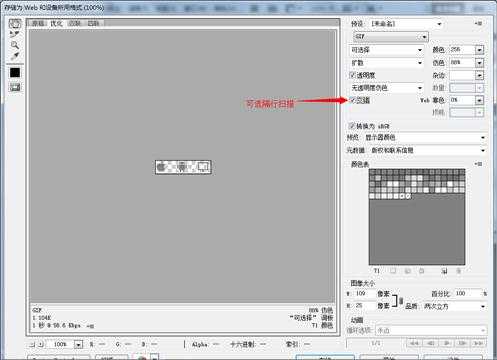Switch to the 原稿 (Original) tab
The height and width of the screenshot is (360, 497).
point(38,23)
